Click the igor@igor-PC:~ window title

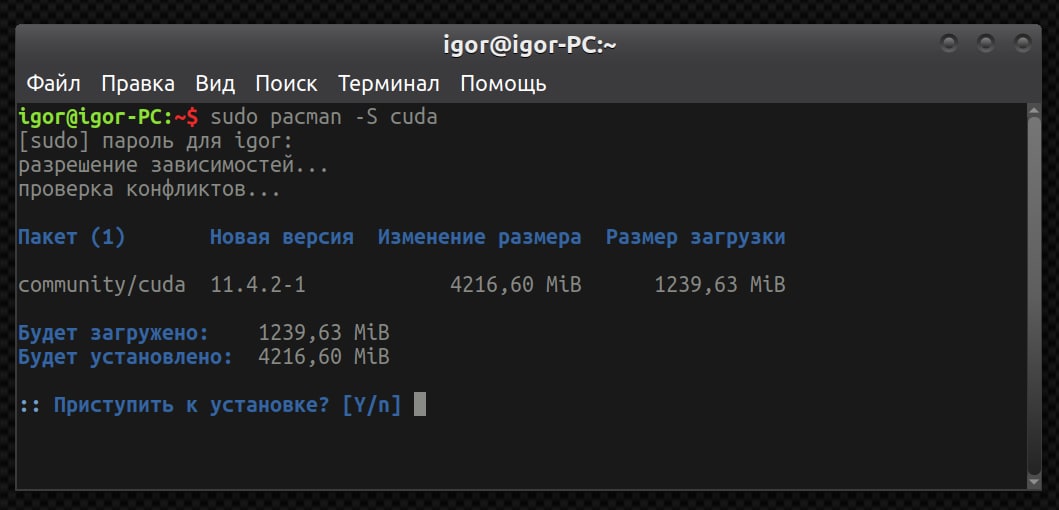pos(529,45)
